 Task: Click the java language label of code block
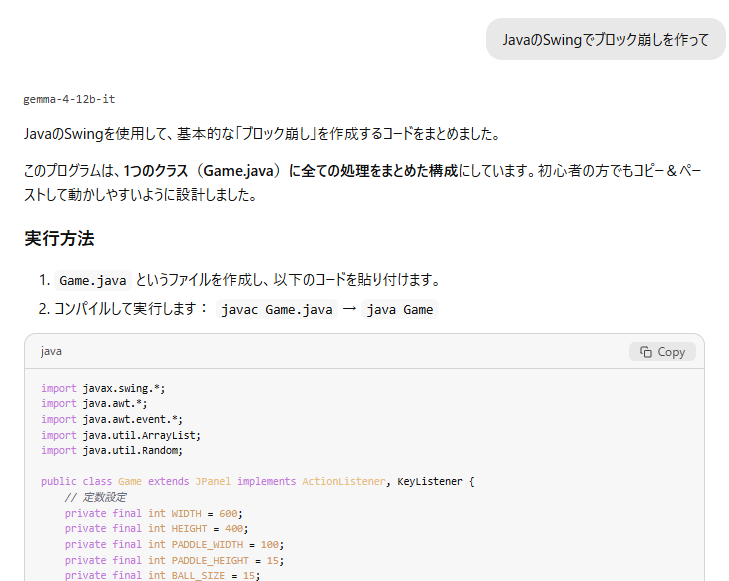[x=51, y=351]
